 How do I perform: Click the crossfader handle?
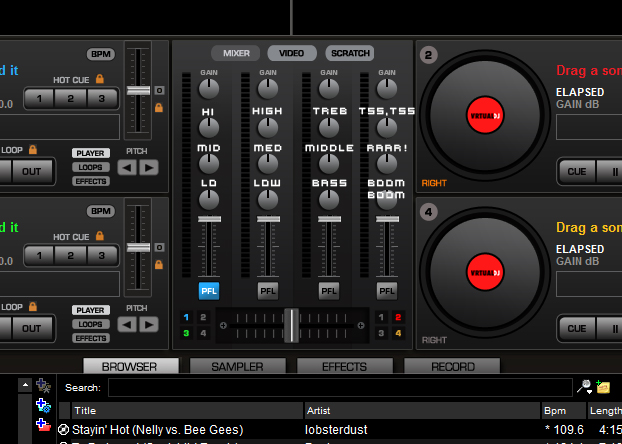pyautogui.click(x=292, y=325)
